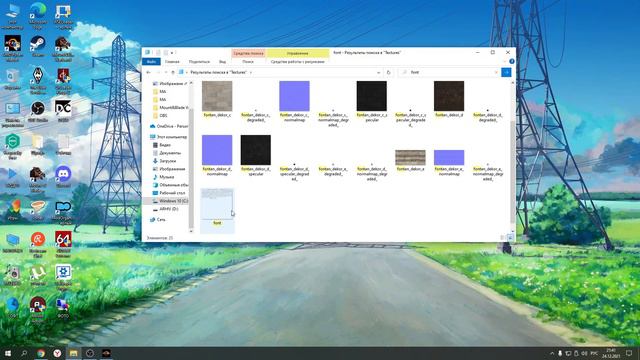Select Videos (Видео) in sidebar
The image size is (640, 360).
[x=162, y=145]
